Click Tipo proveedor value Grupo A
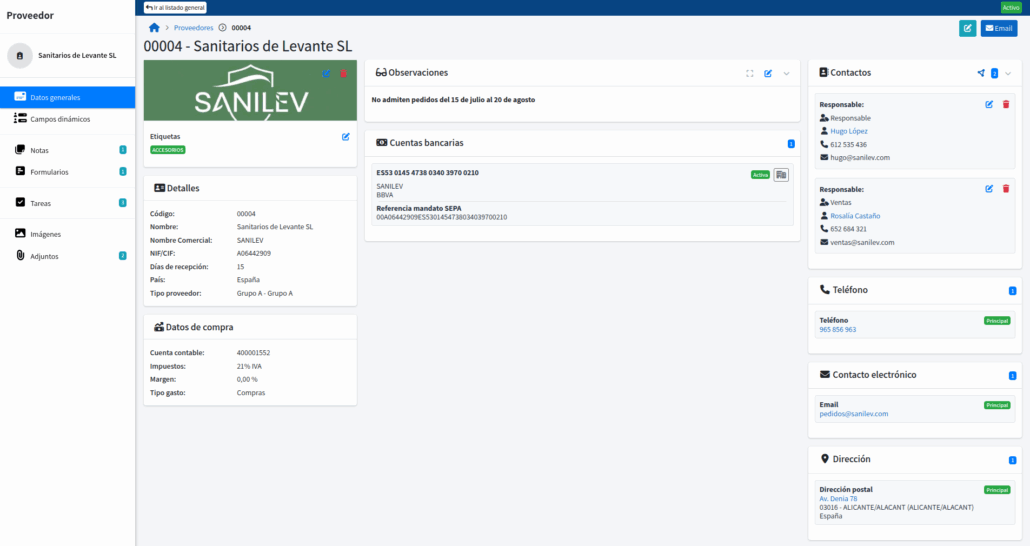 265,293
